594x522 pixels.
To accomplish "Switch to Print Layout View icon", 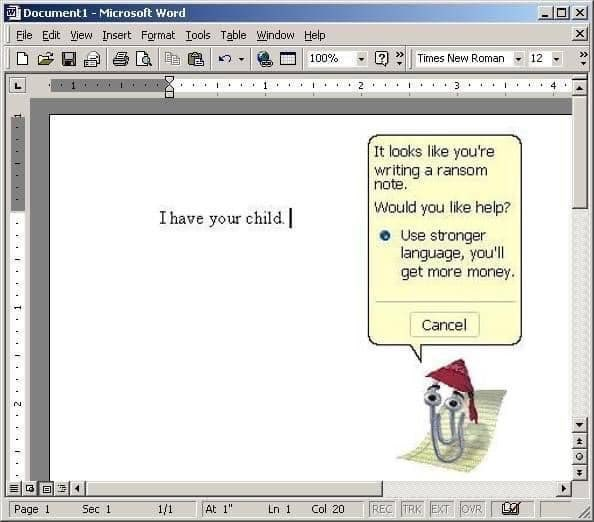I will click(47, 489).
